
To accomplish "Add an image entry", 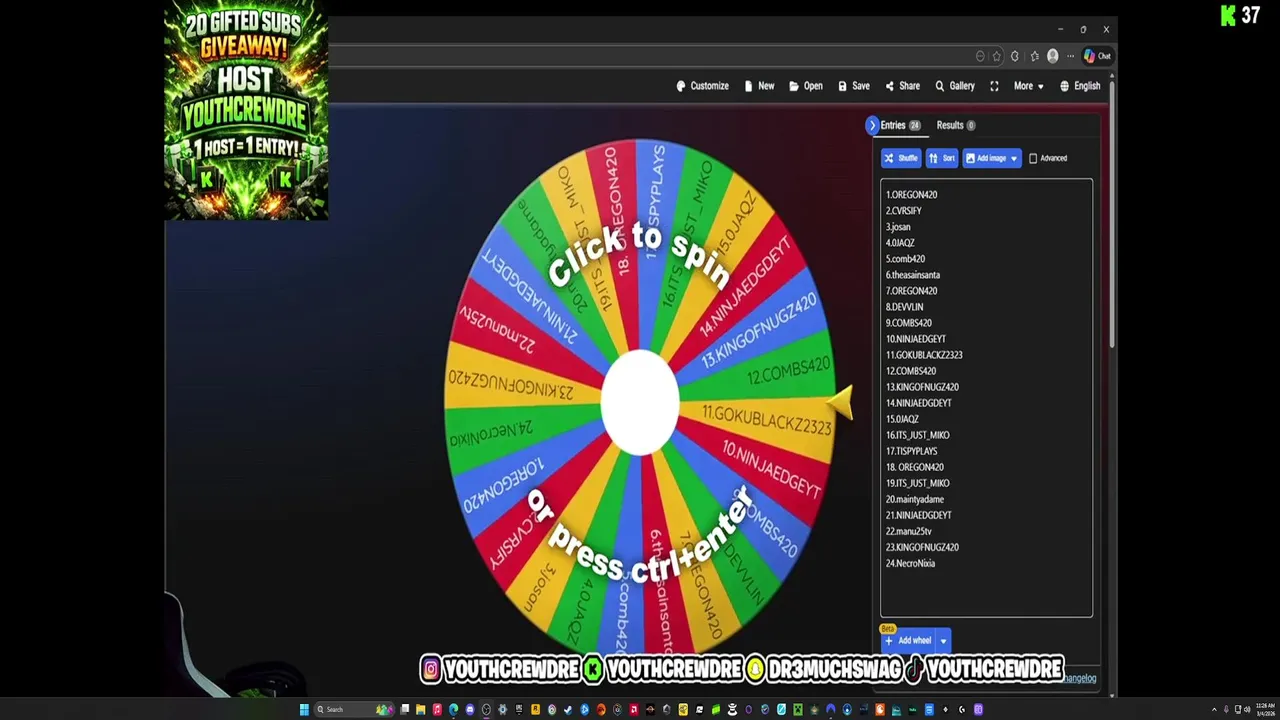I will point(986,158).
